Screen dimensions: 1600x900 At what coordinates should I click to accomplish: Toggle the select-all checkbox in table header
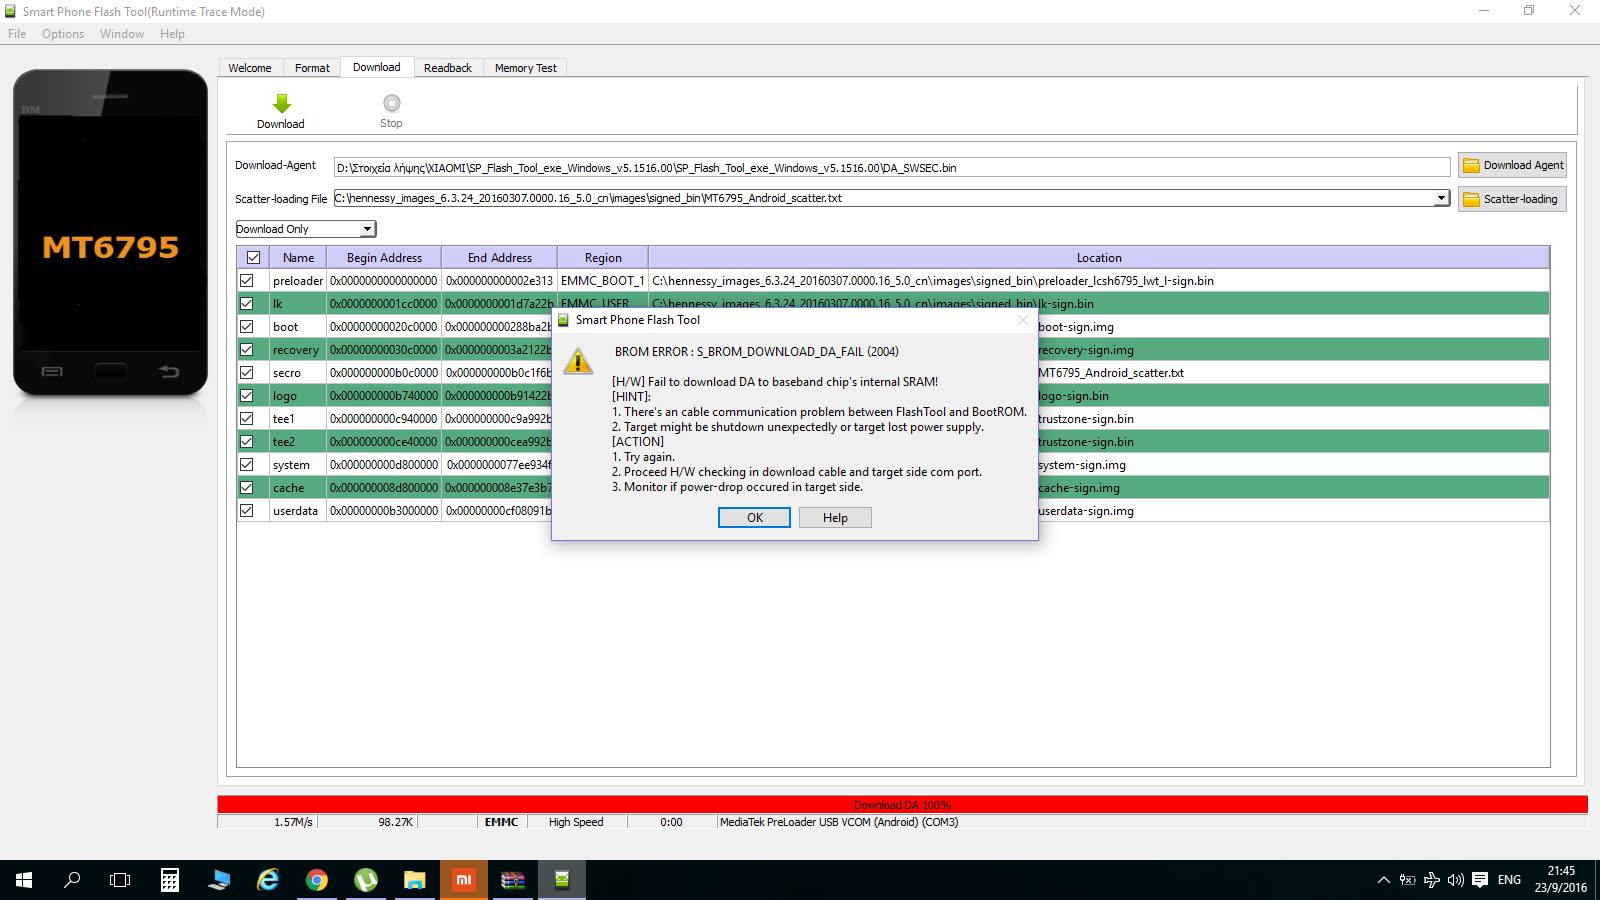[253, 258]
